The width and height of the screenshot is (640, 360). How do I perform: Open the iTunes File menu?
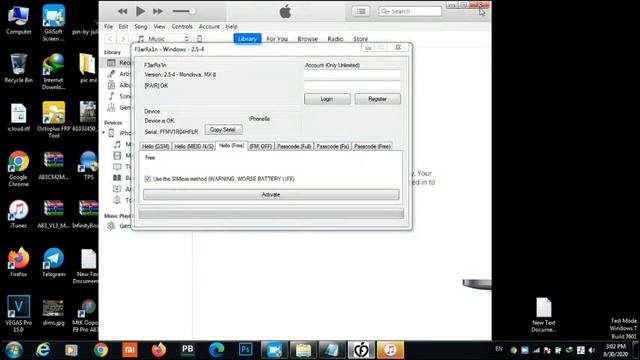click(108, 27)
